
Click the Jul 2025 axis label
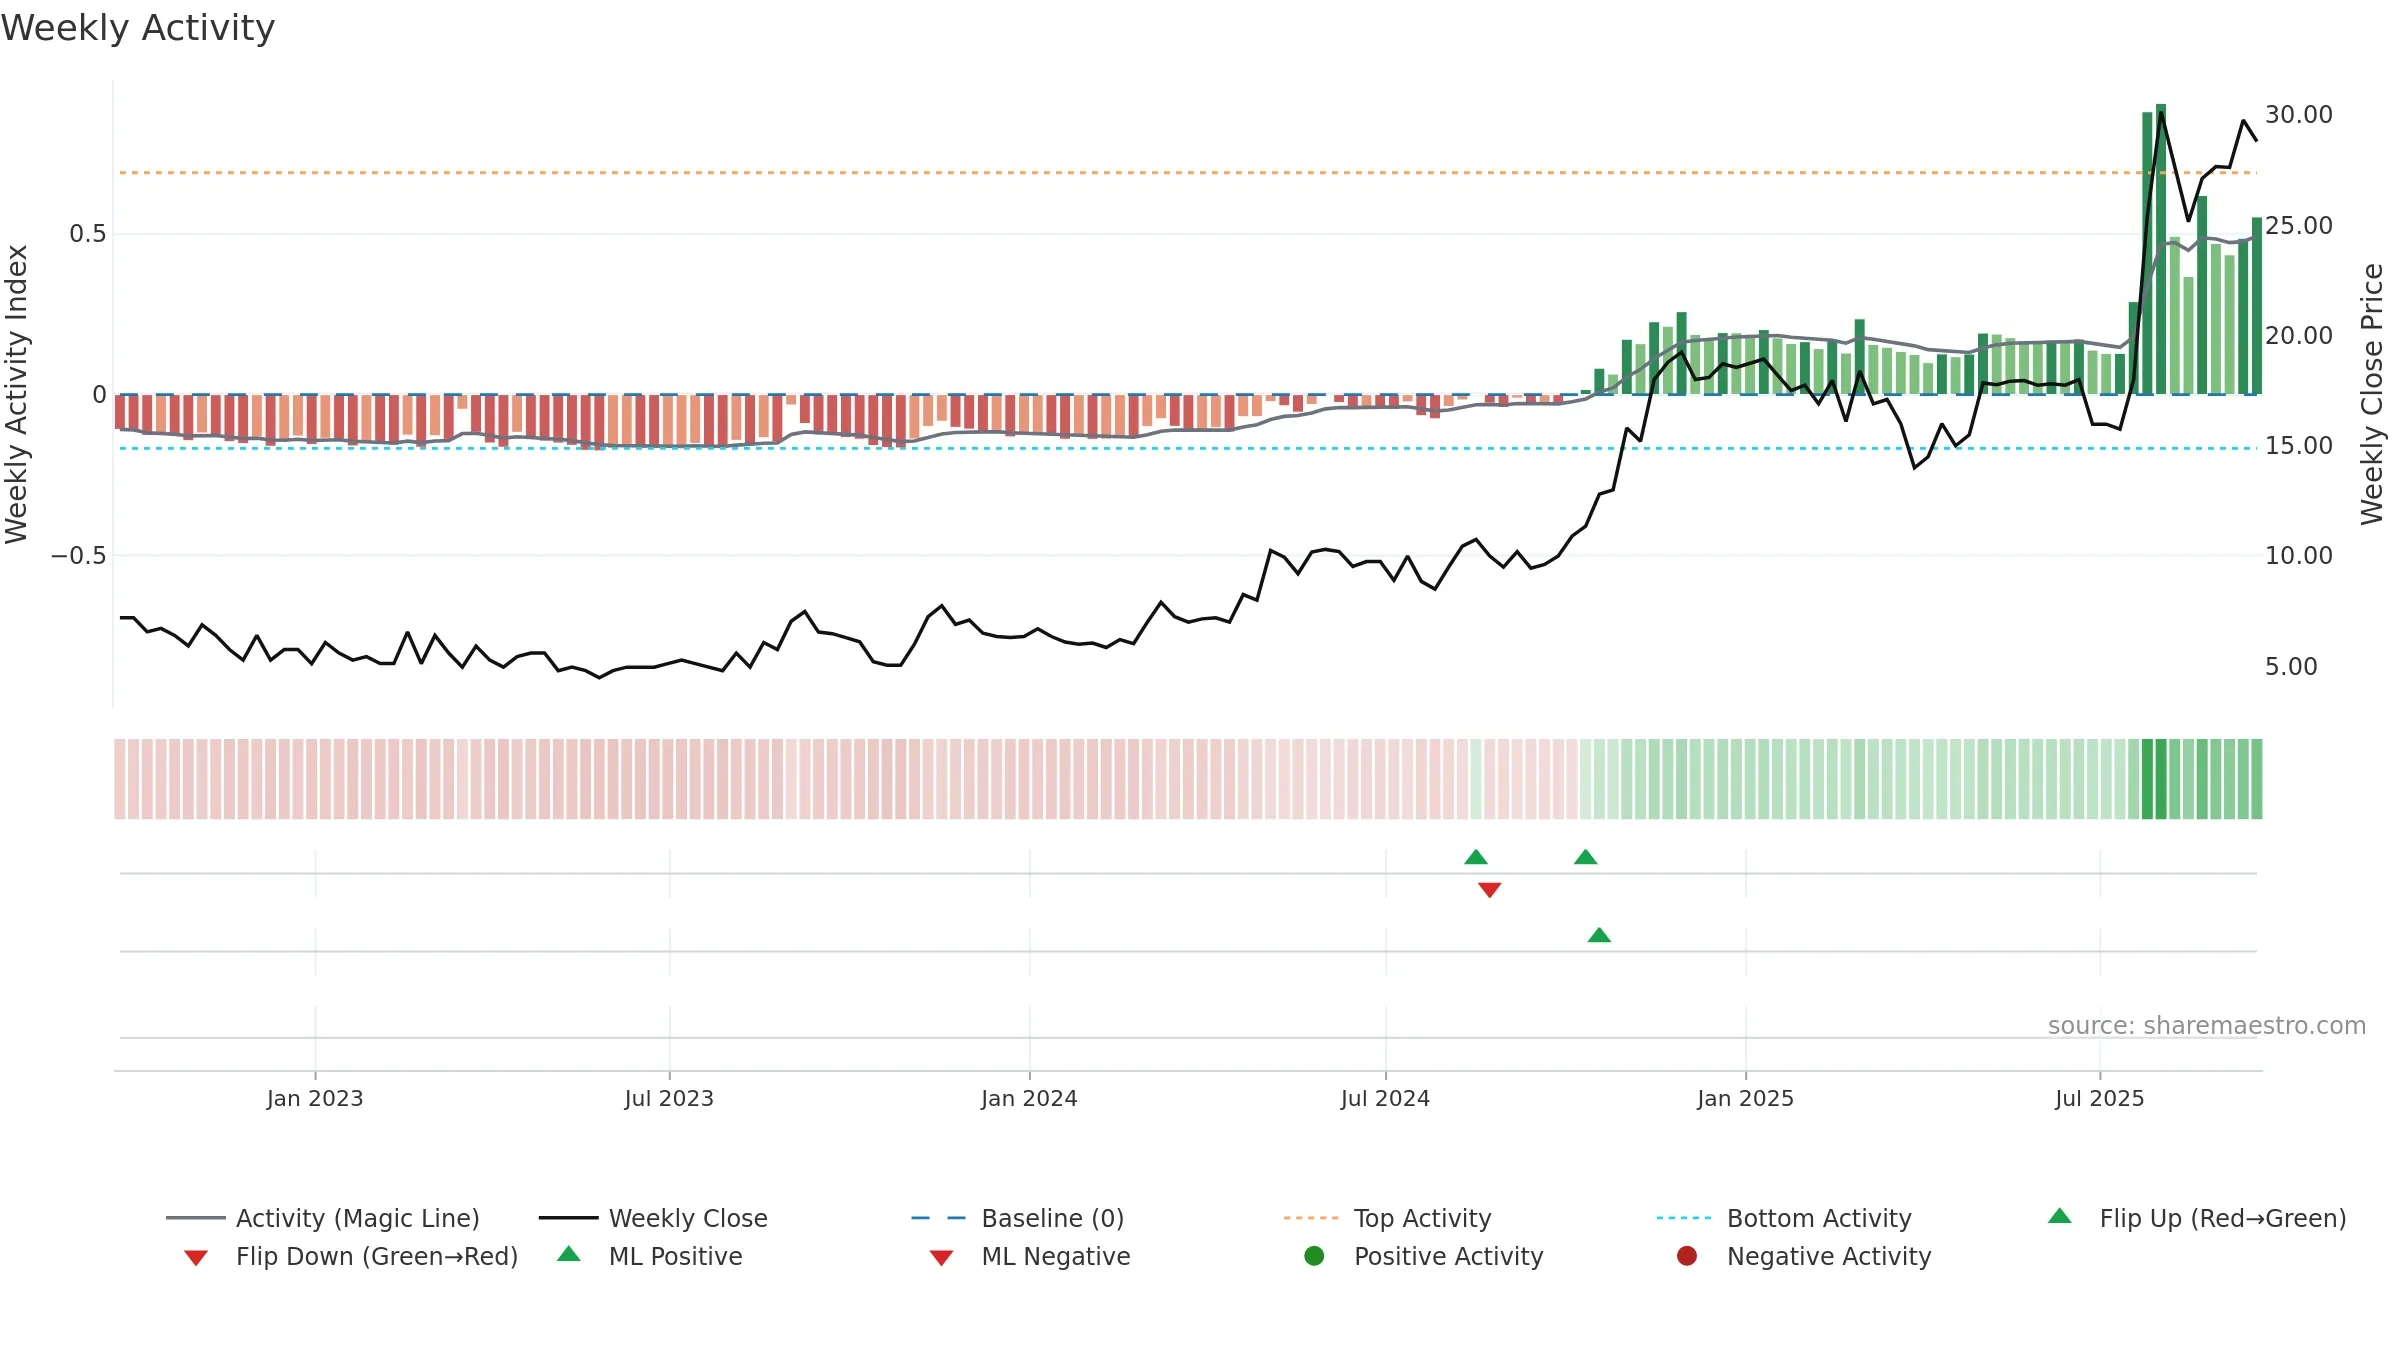point(2100,1098)
